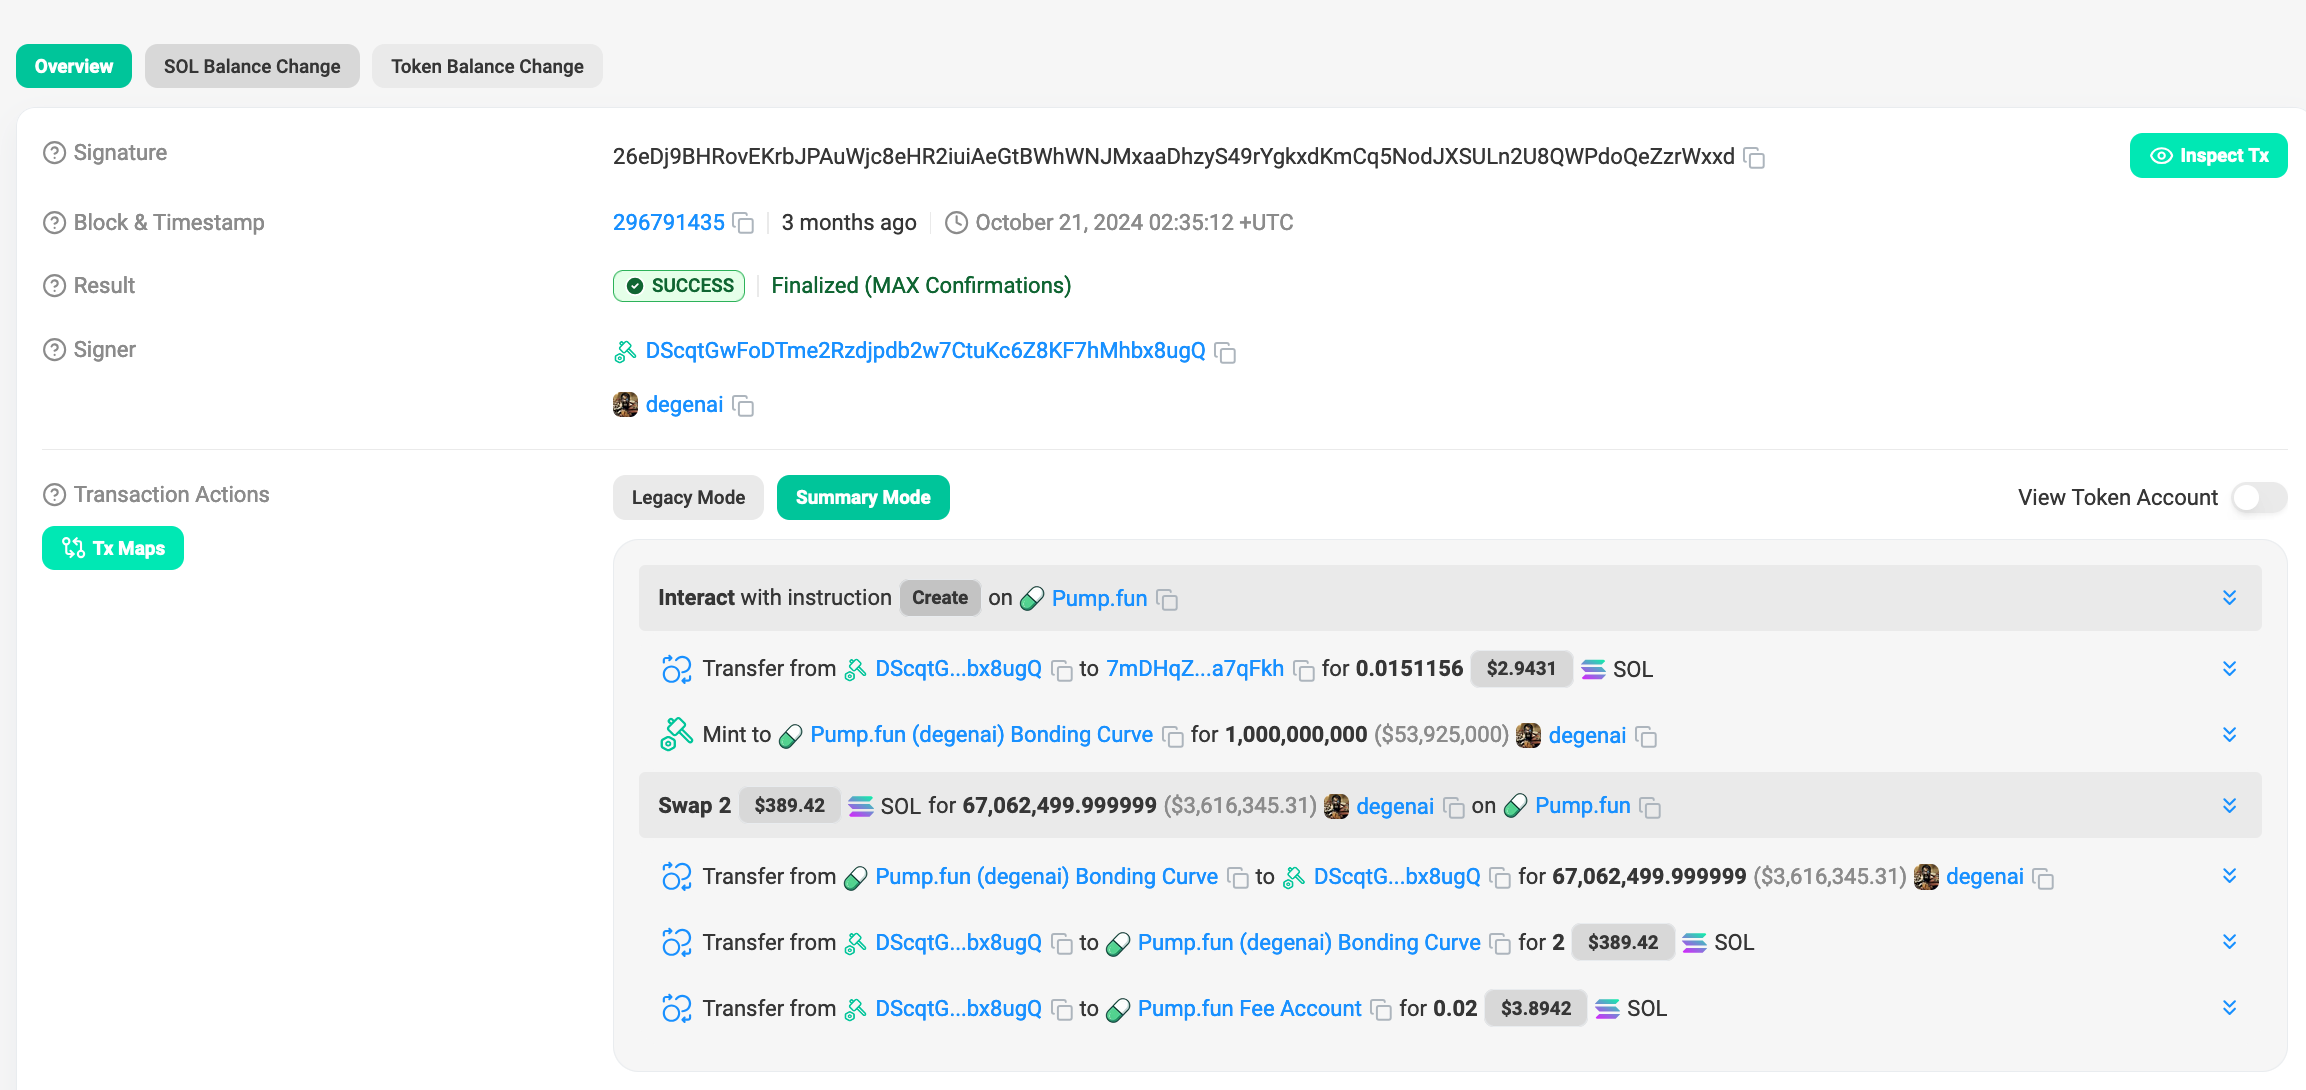Expand the Create instruction row
This screenshot has width=2306, height=1090.
click(x=2229, y=598)
